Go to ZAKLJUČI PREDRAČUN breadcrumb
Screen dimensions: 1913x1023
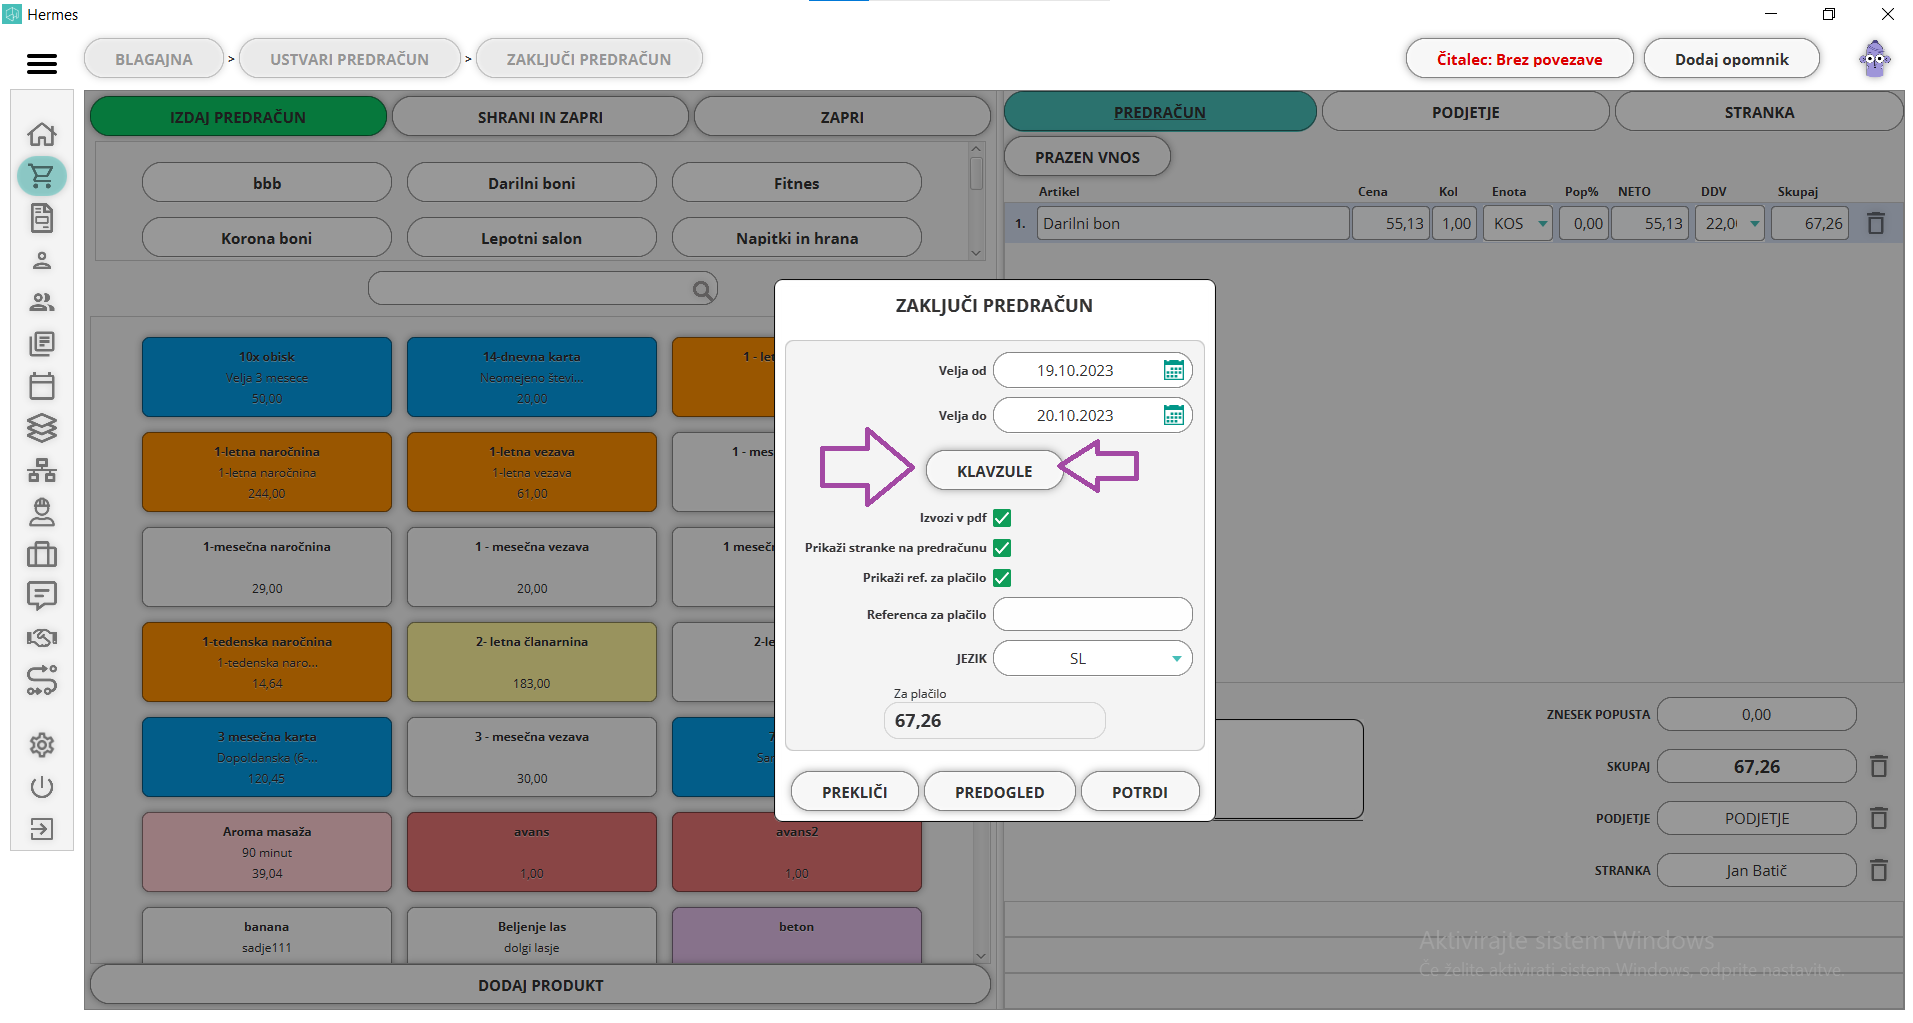589,59
